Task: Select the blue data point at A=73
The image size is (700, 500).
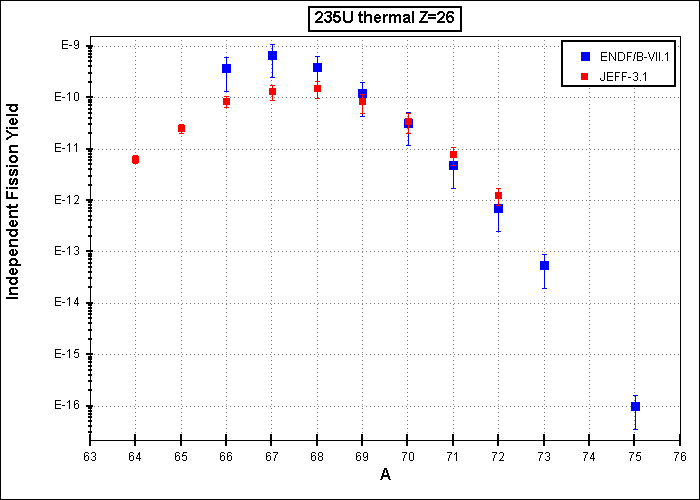Action: pyautogui.click(x=544, y=265)
